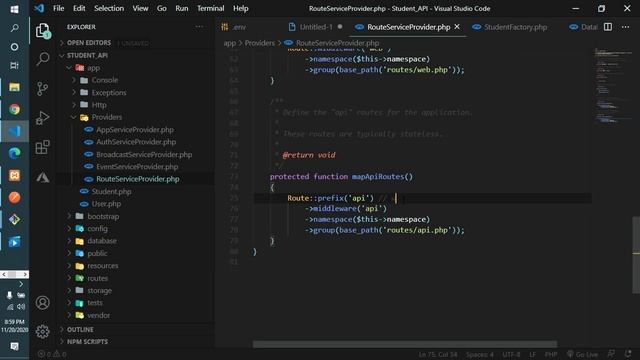Open the File menu
Image resolution: width=640 pixels, height=360 pixels.
click(58, 8)
